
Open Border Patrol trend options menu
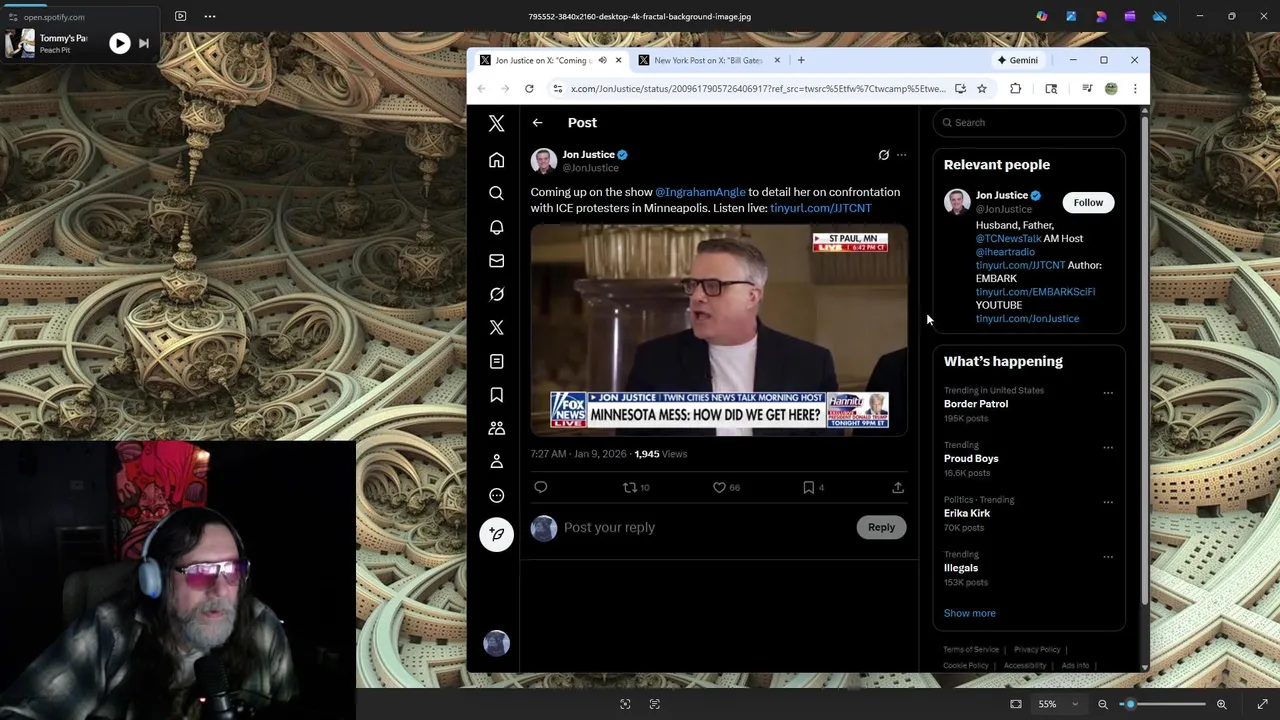[x=1108, y=393]
